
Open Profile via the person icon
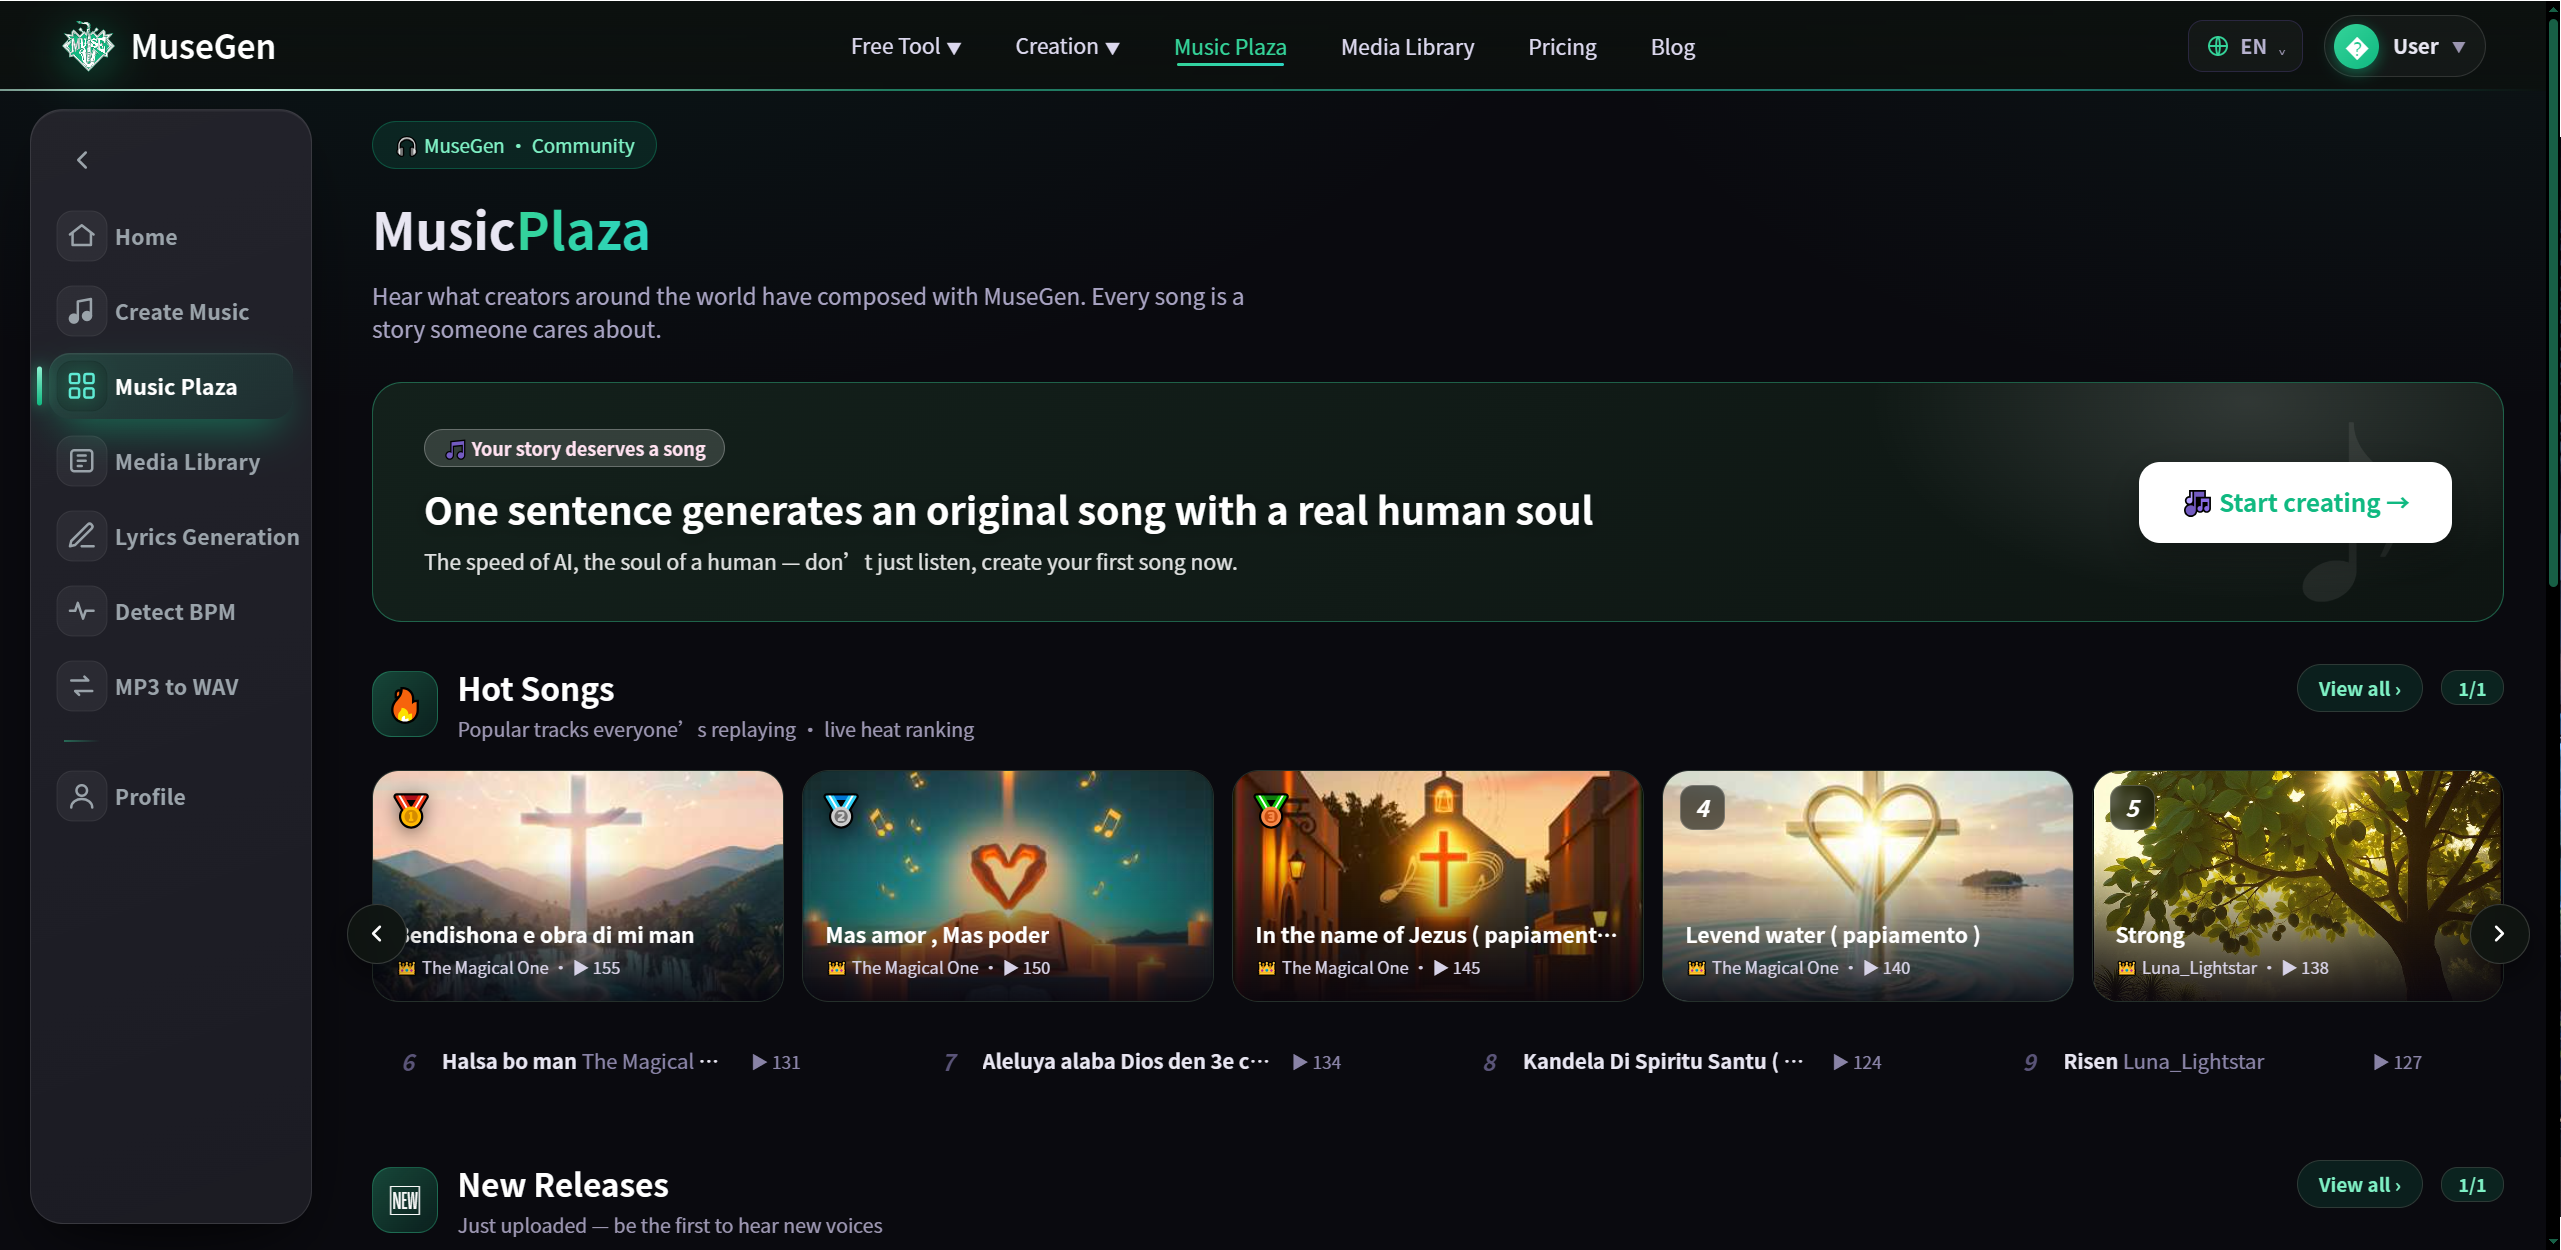81,796
